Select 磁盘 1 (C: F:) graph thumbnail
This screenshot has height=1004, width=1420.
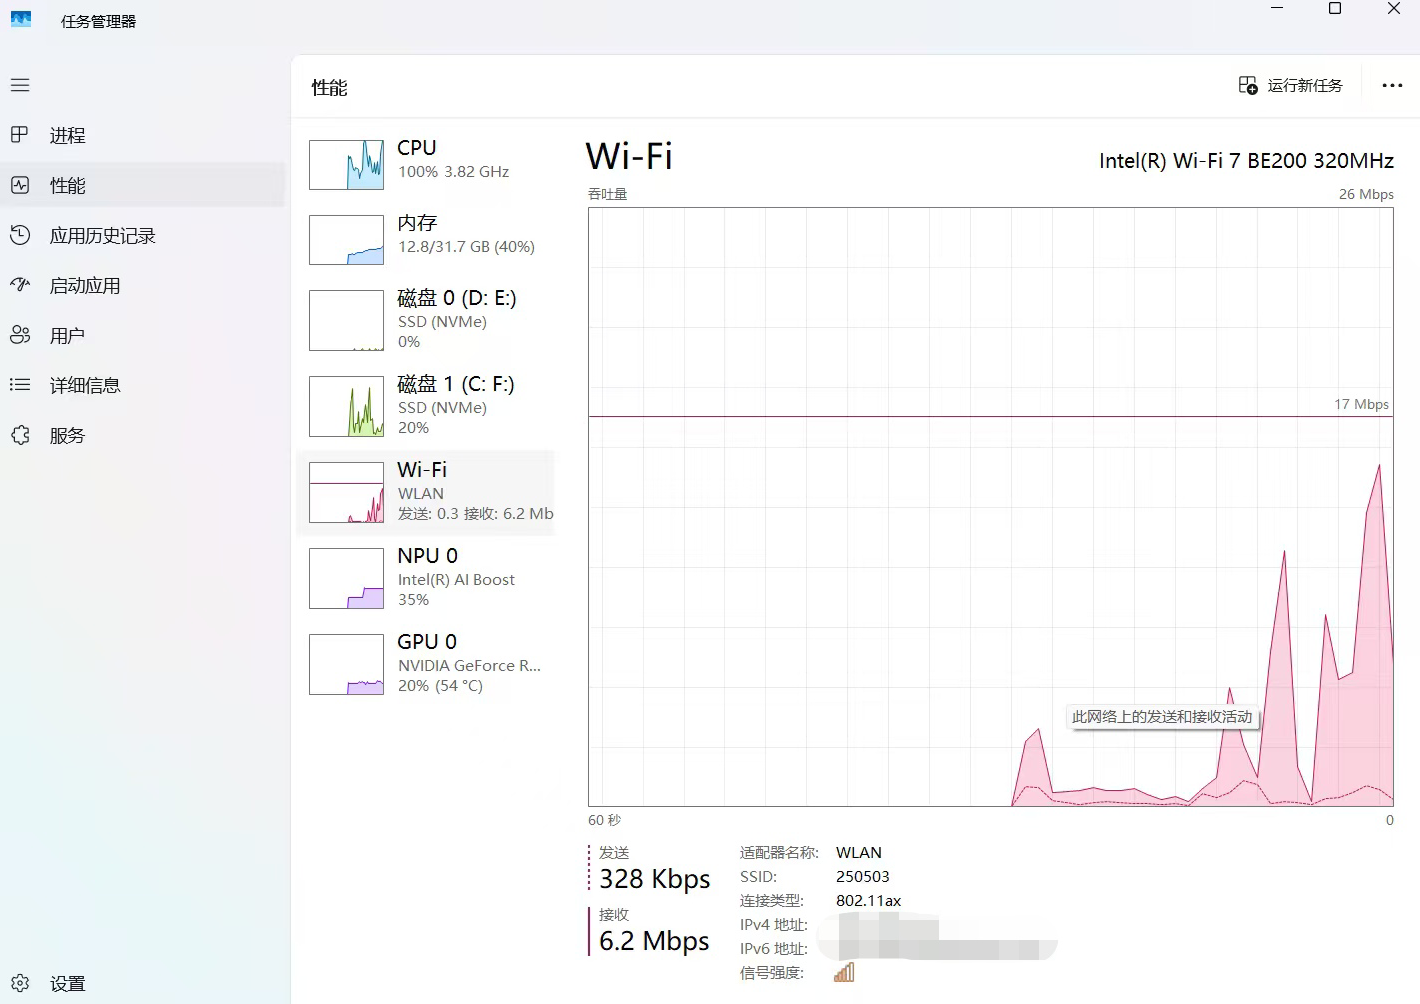pos(346,406)
